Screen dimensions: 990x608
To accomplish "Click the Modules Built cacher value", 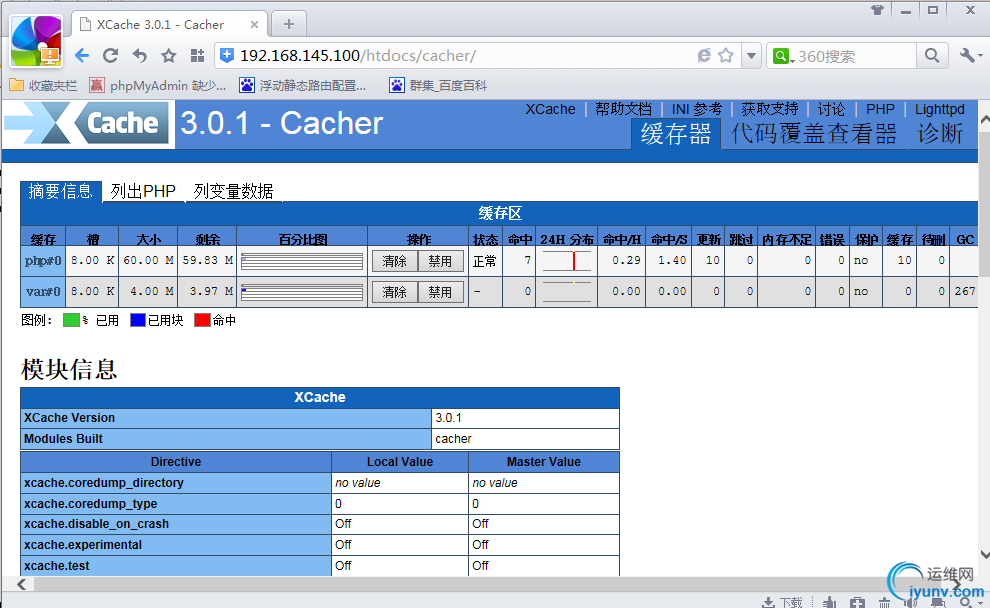I will (525, 439).
